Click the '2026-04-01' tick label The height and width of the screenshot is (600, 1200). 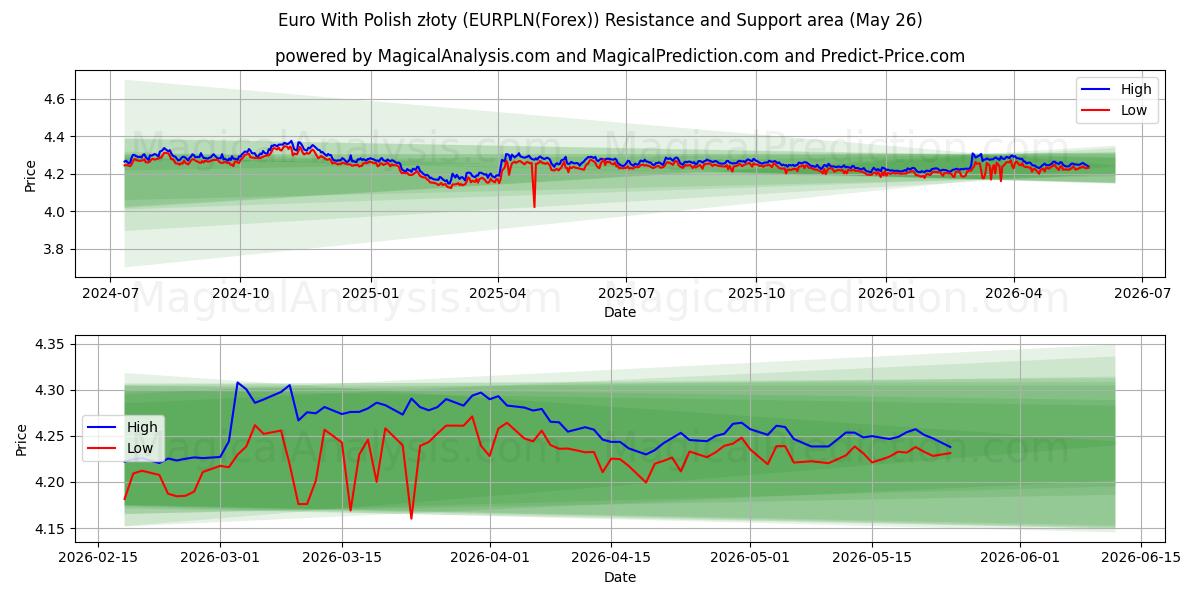[490, 559]
